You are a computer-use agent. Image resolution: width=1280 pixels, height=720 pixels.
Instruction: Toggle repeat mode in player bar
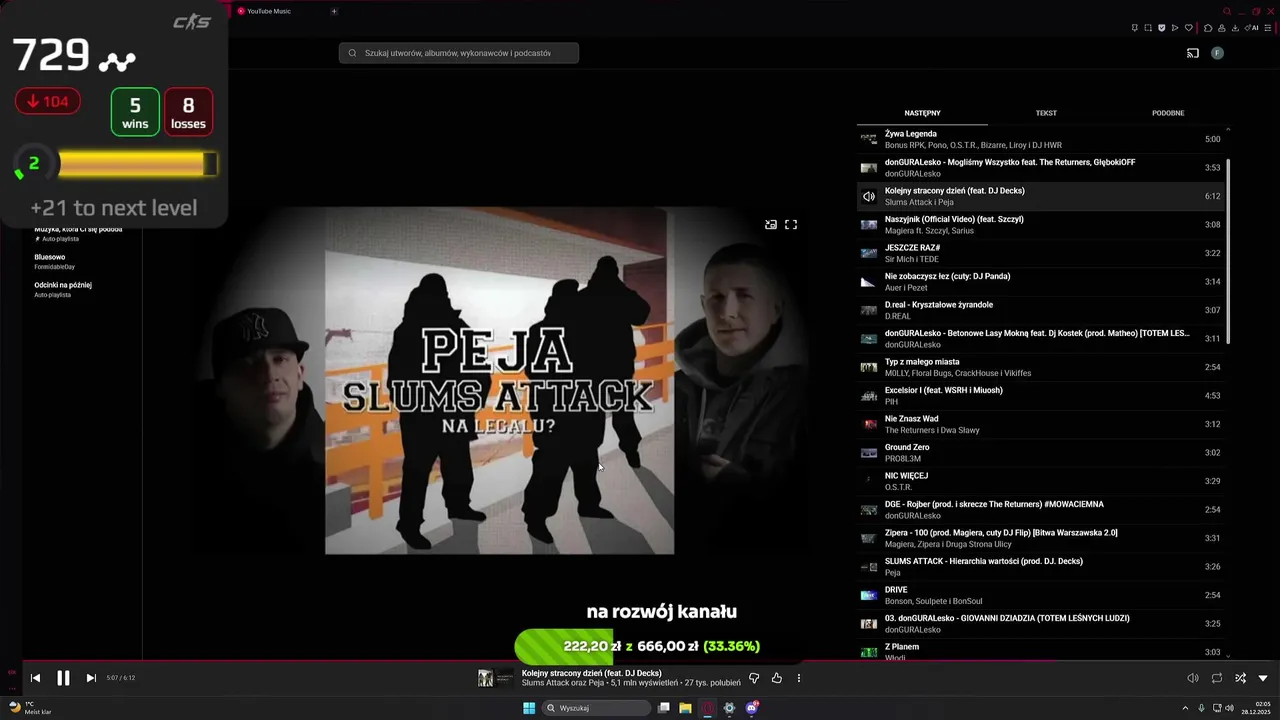pyautogui.click(x=1217, y=678)
